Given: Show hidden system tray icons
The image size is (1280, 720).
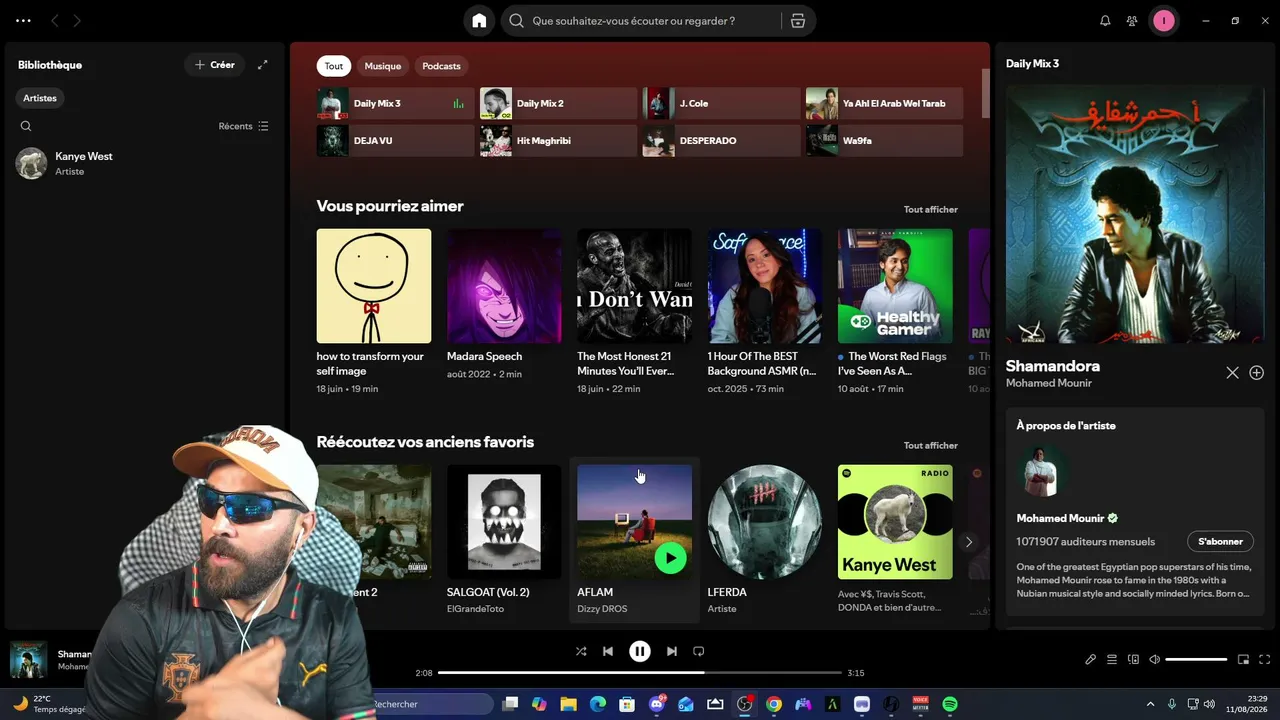Looking at the screenshot, I should pyautogui.click(x=1150, y=704).
